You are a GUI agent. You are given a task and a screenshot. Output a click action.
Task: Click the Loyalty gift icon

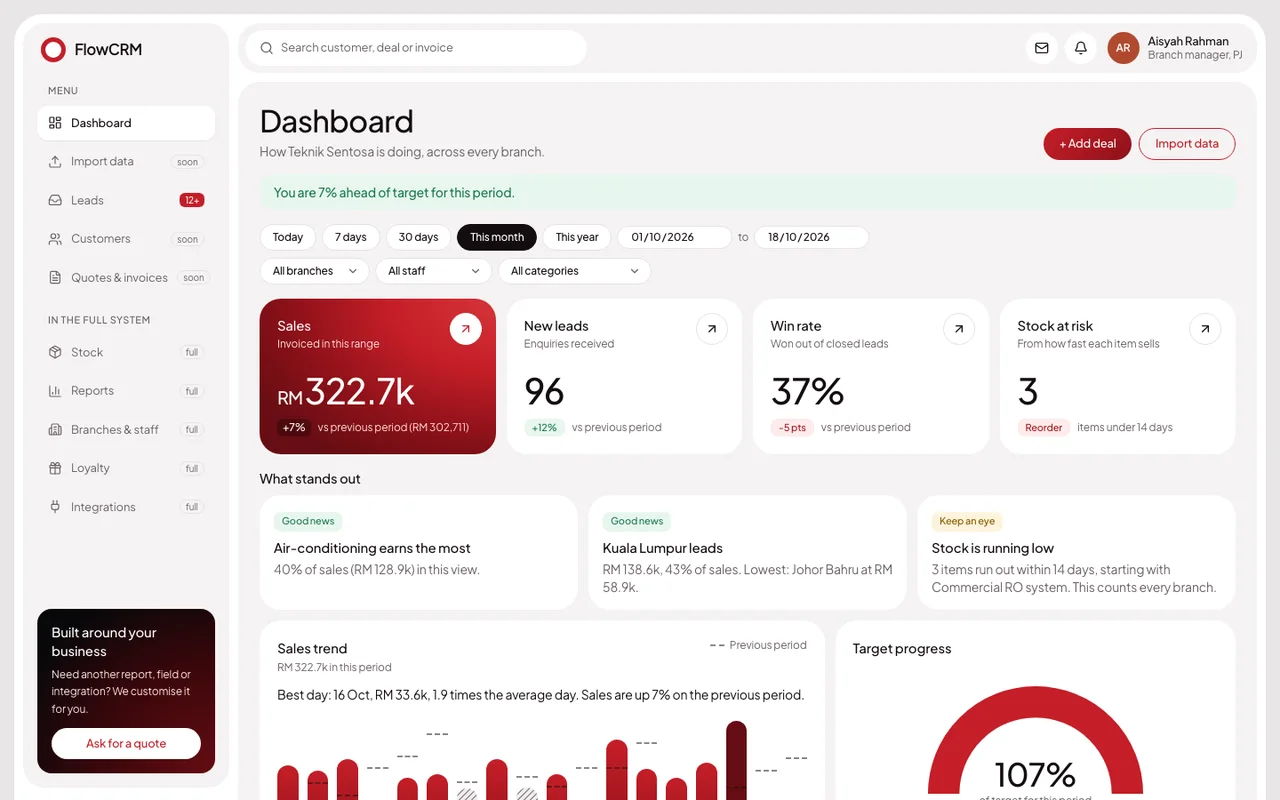coord(55,468)
